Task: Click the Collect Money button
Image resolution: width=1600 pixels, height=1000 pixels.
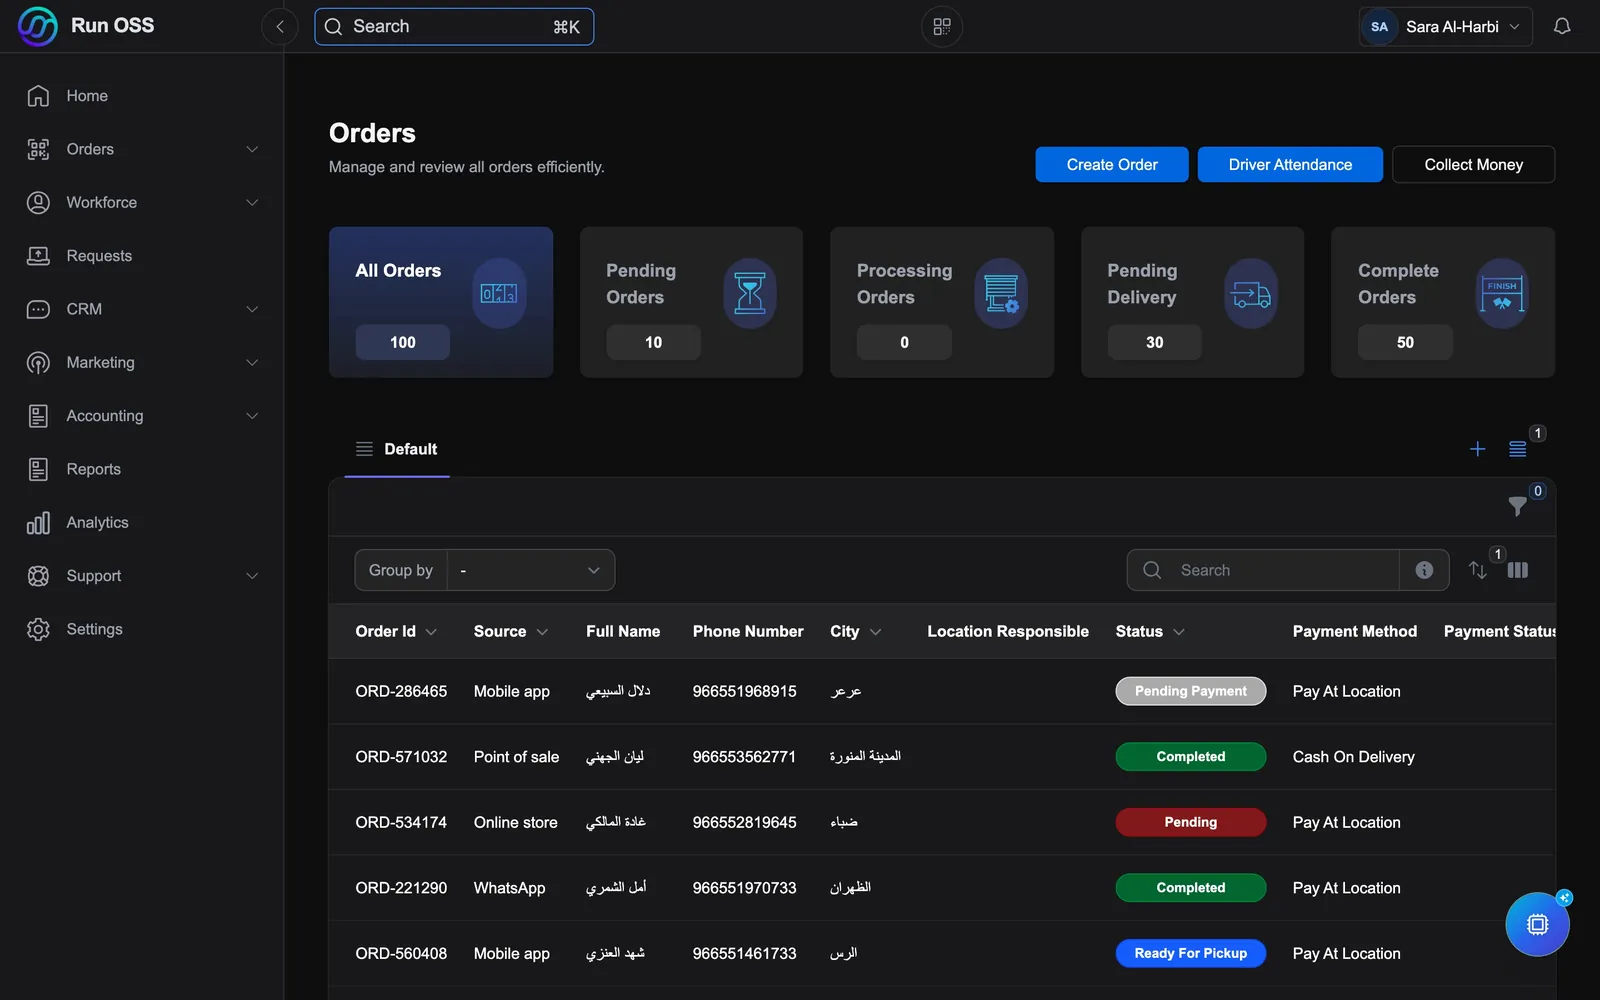Action: pos(1473,165)
